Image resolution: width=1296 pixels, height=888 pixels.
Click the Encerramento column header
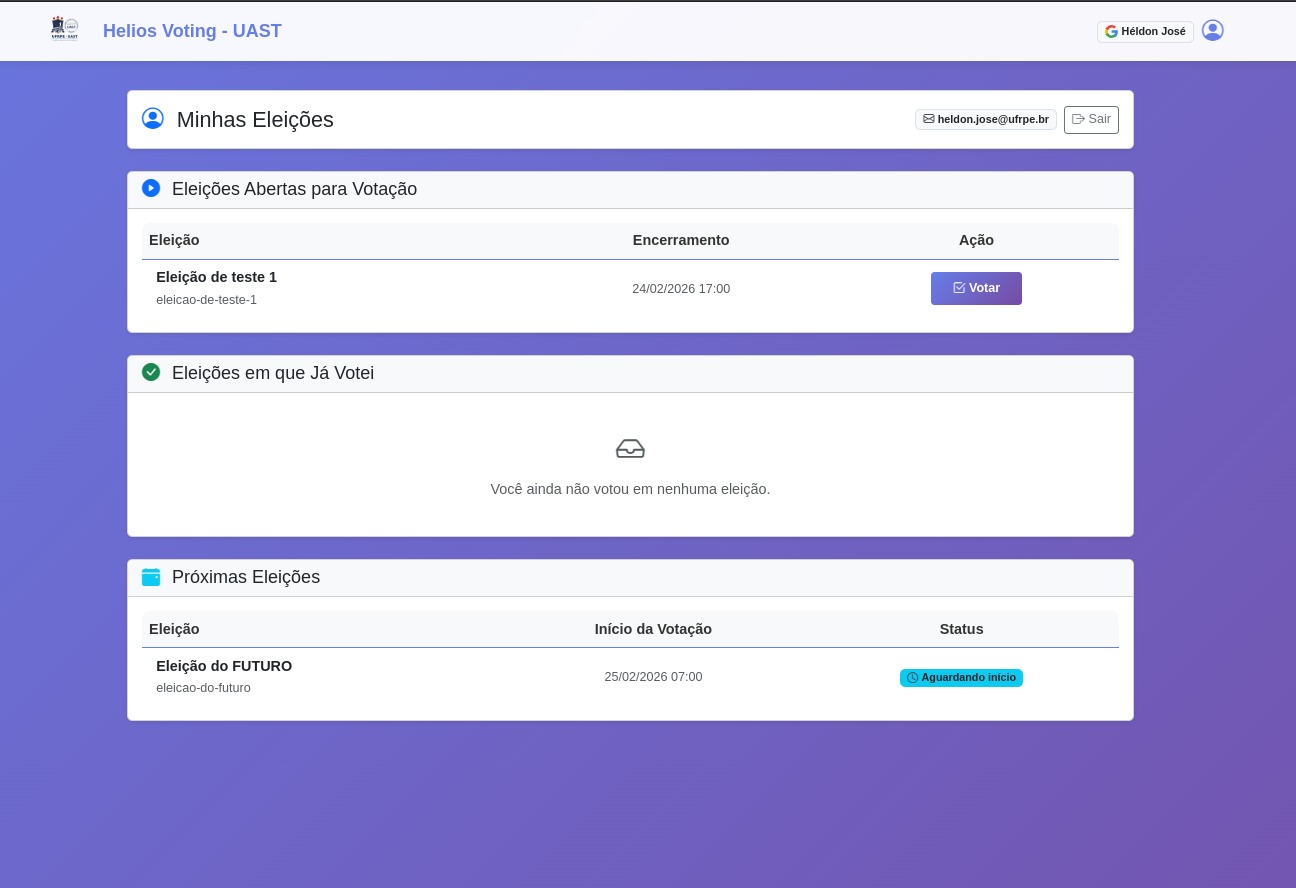(x=681, y=240)
